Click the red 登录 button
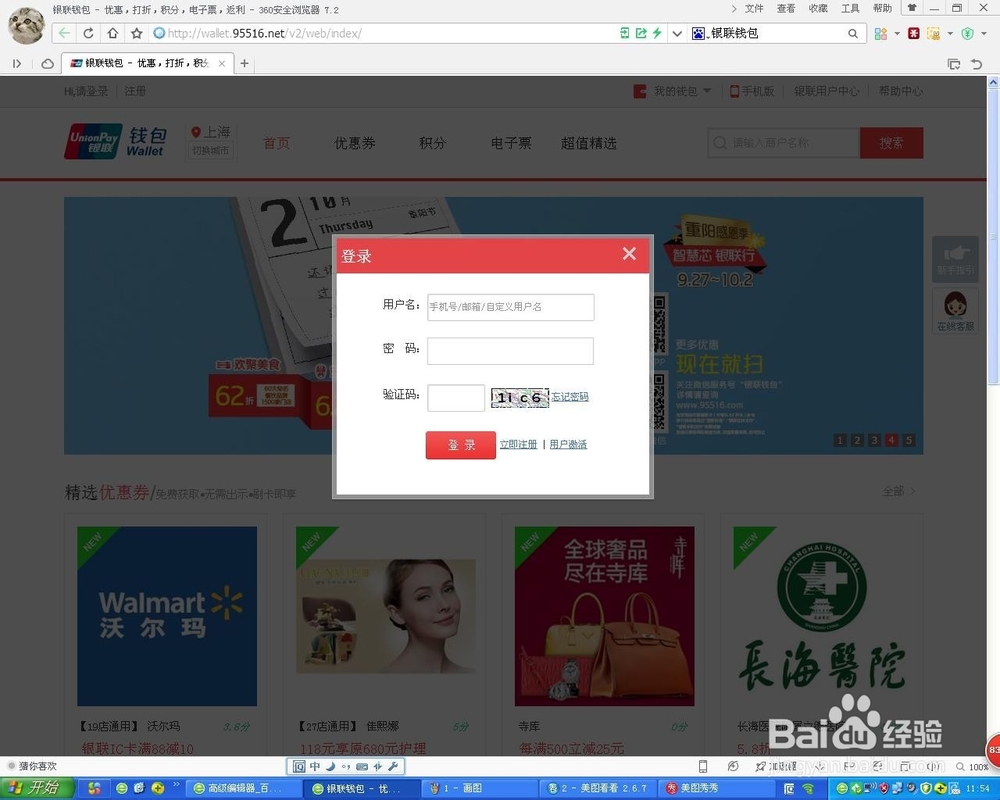Viewport: 1000px width, 800px height. click(460, 445)
